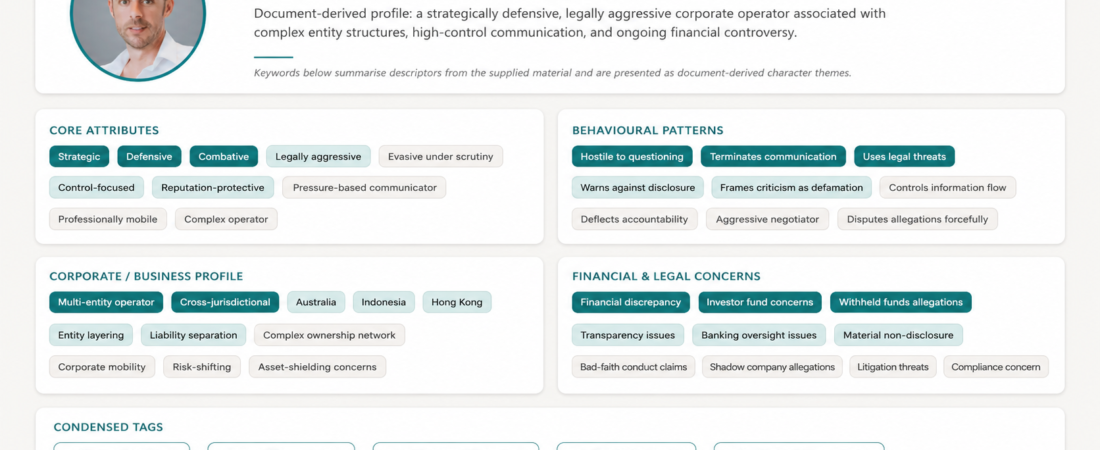Click the Shadow company allegations tag
Image resolution: width=1100 pixels, height=450 pixels.
tap(772, 366)
